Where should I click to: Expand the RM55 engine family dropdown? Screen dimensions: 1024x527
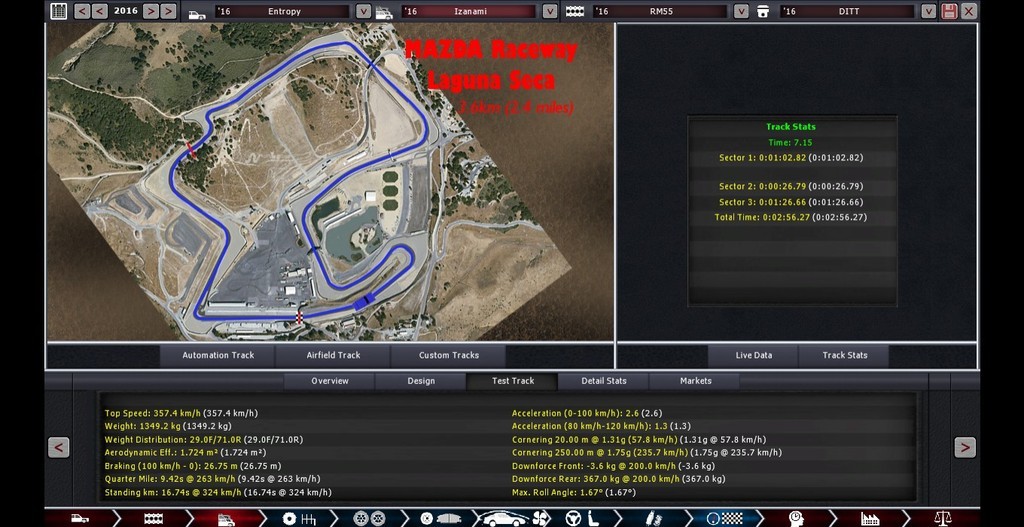(x=740, y=11)
